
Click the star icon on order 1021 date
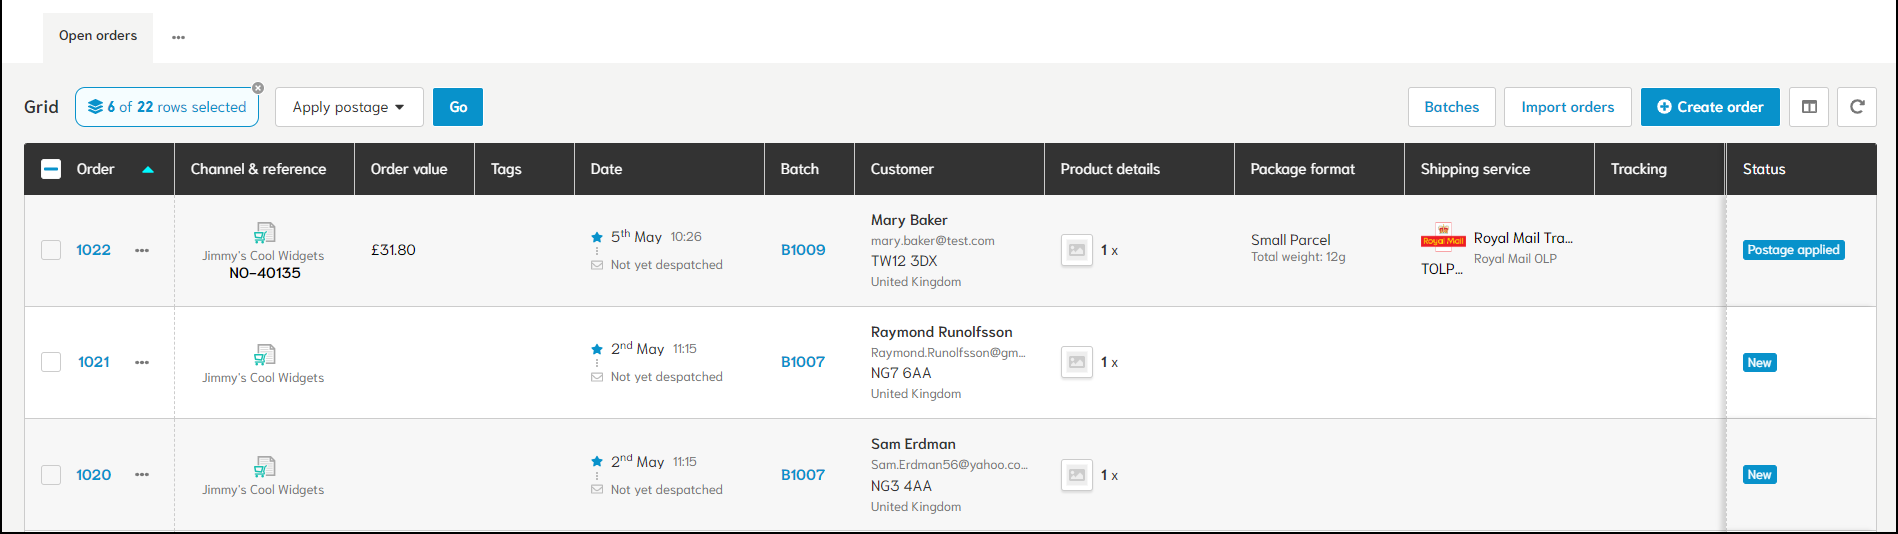pyautogui.click(x=597, y=349)
